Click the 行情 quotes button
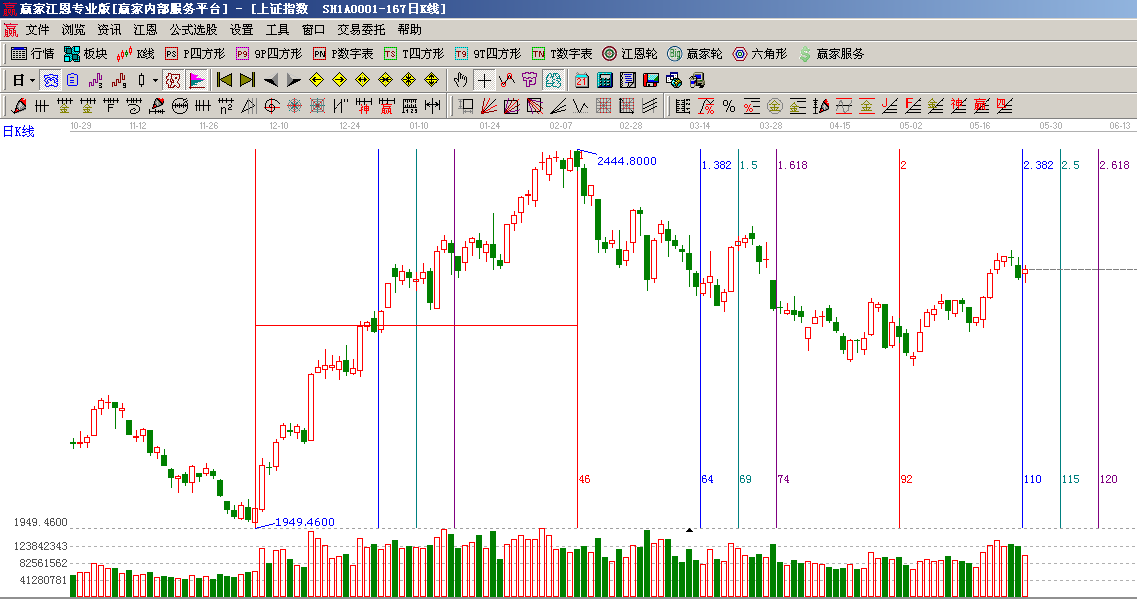The image size is (1137, 600). click(33, 54)
